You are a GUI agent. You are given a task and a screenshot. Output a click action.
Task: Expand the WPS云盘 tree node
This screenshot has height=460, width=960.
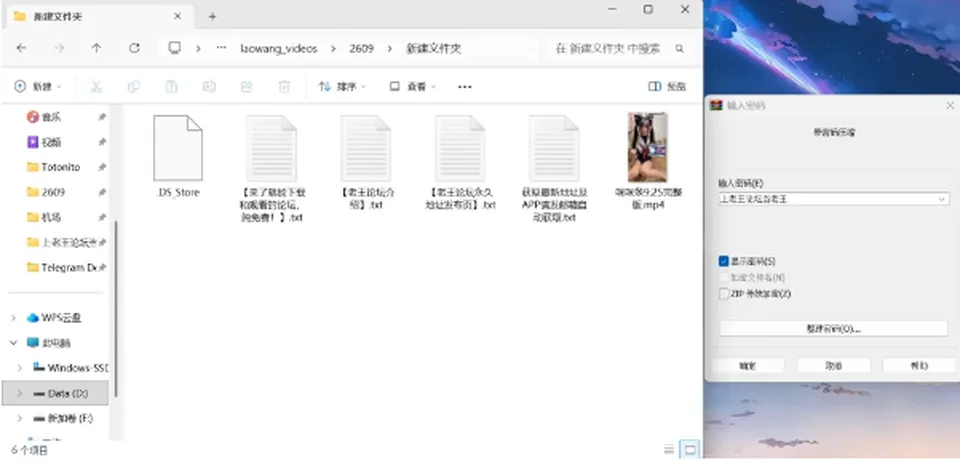tap(13, 318)
